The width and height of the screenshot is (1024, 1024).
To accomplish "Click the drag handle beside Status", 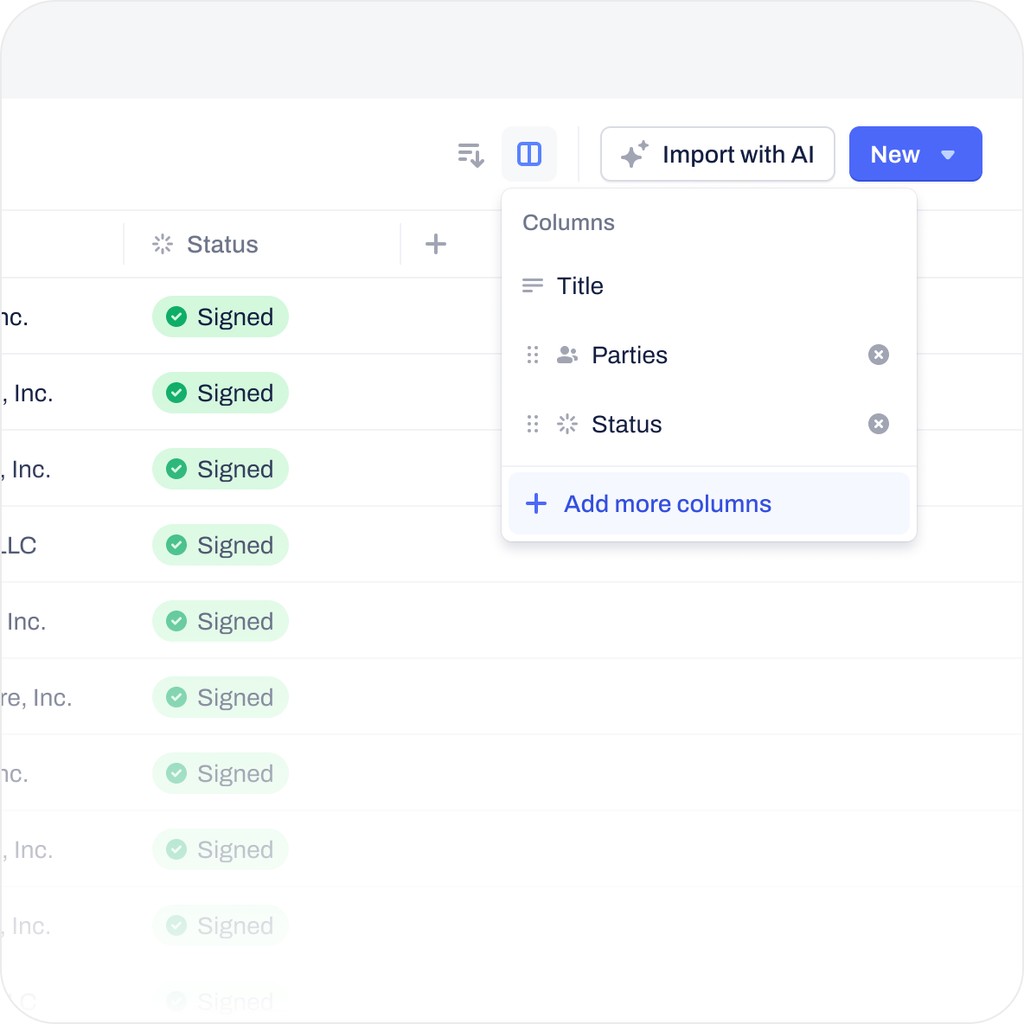I will pyautogui.click(x=532, y=424).
